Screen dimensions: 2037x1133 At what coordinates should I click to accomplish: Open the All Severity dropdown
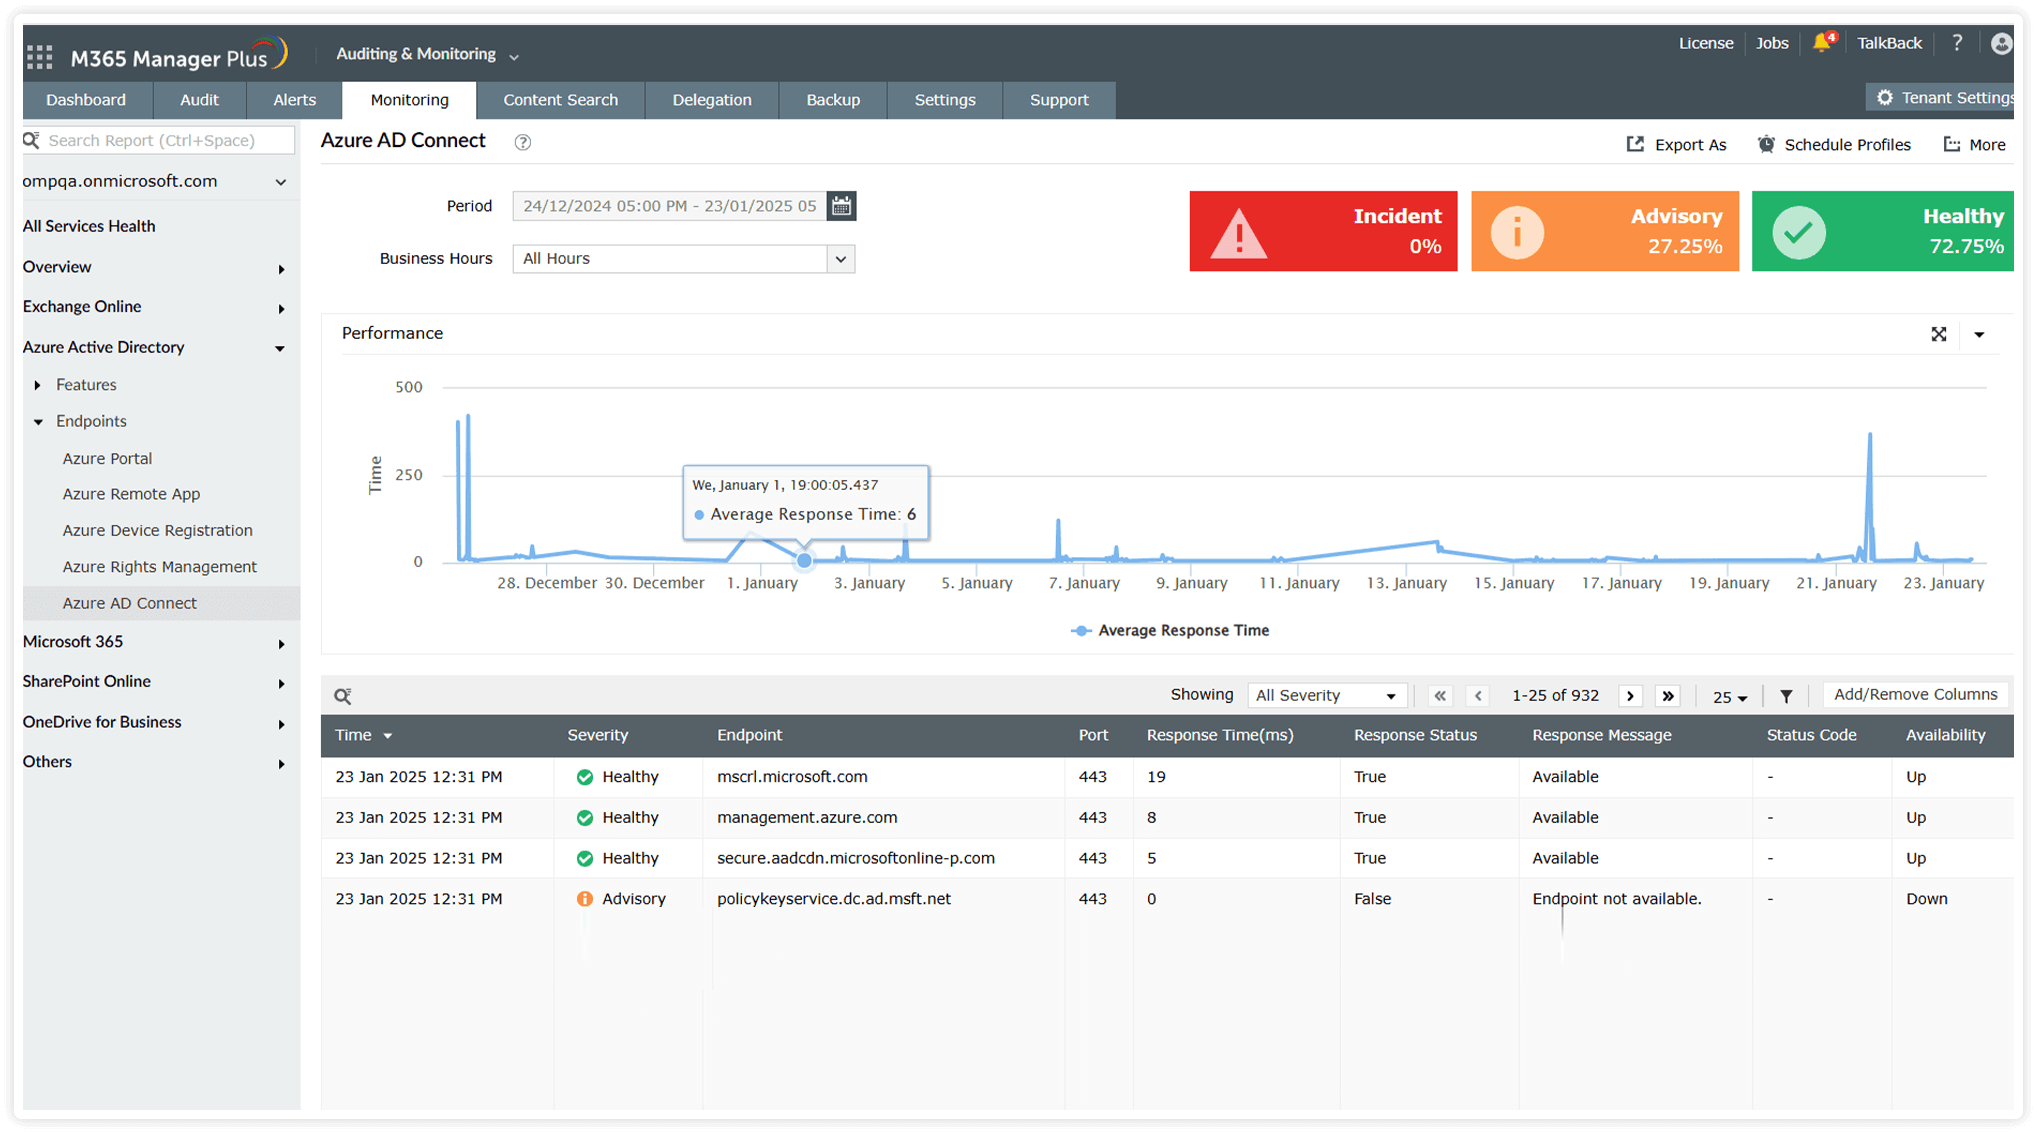(1326, 695)
